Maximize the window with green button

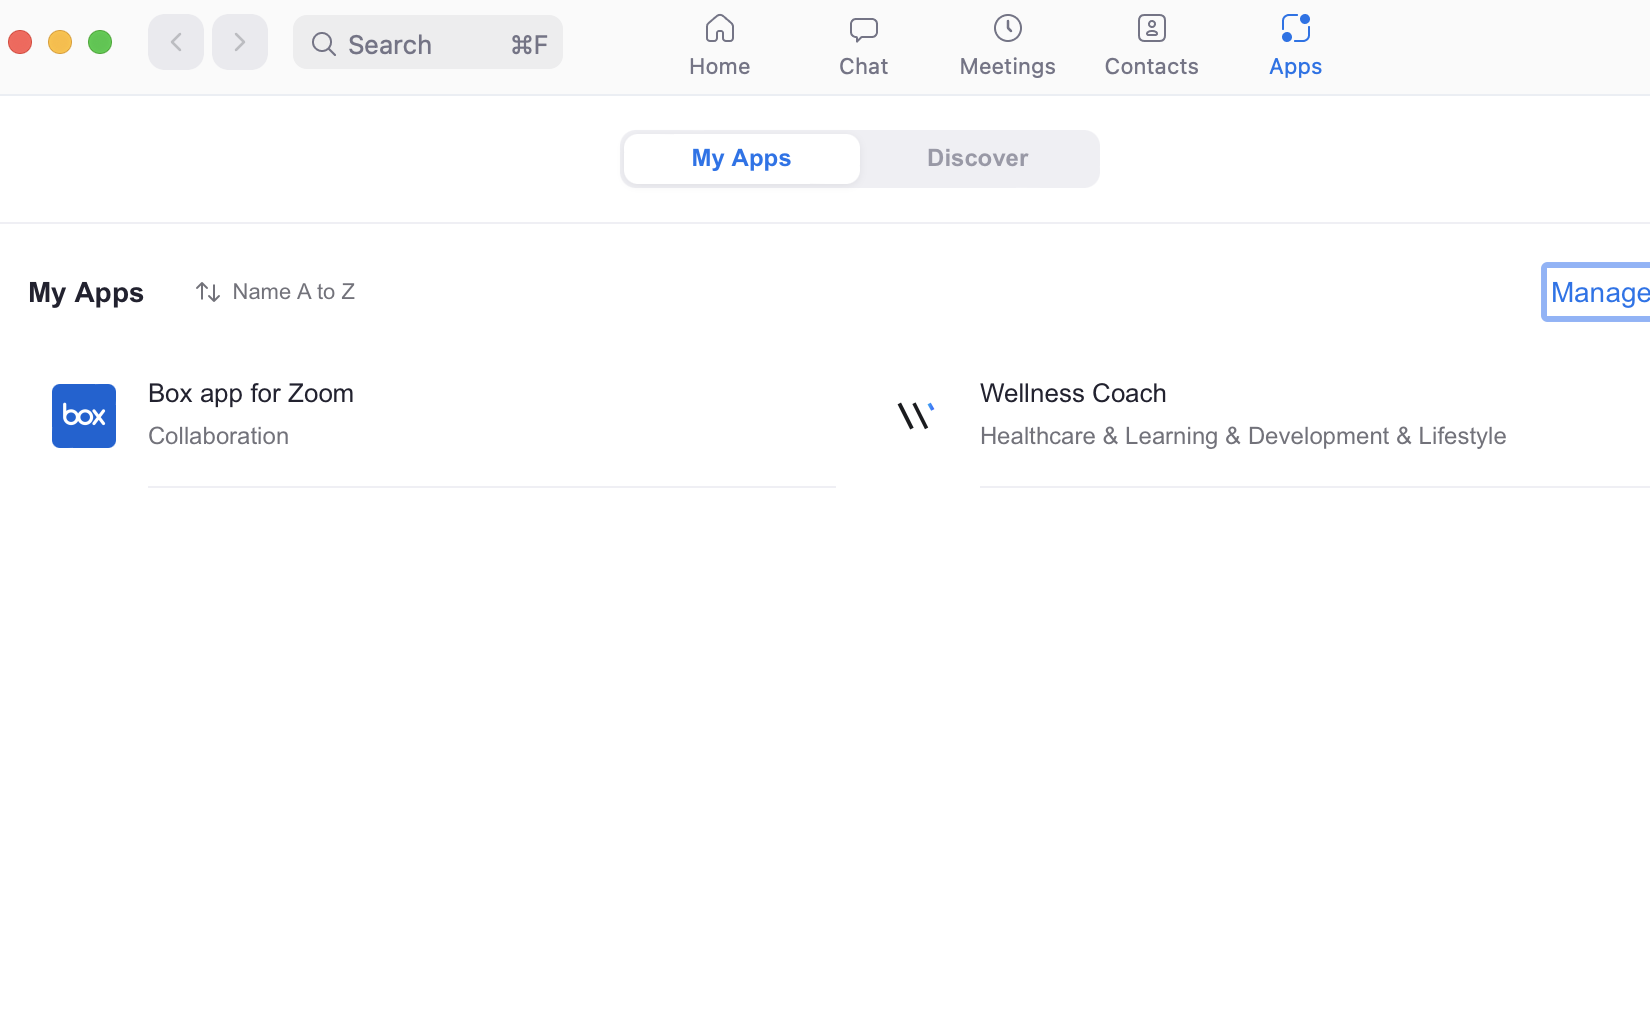tap(100, 42)
